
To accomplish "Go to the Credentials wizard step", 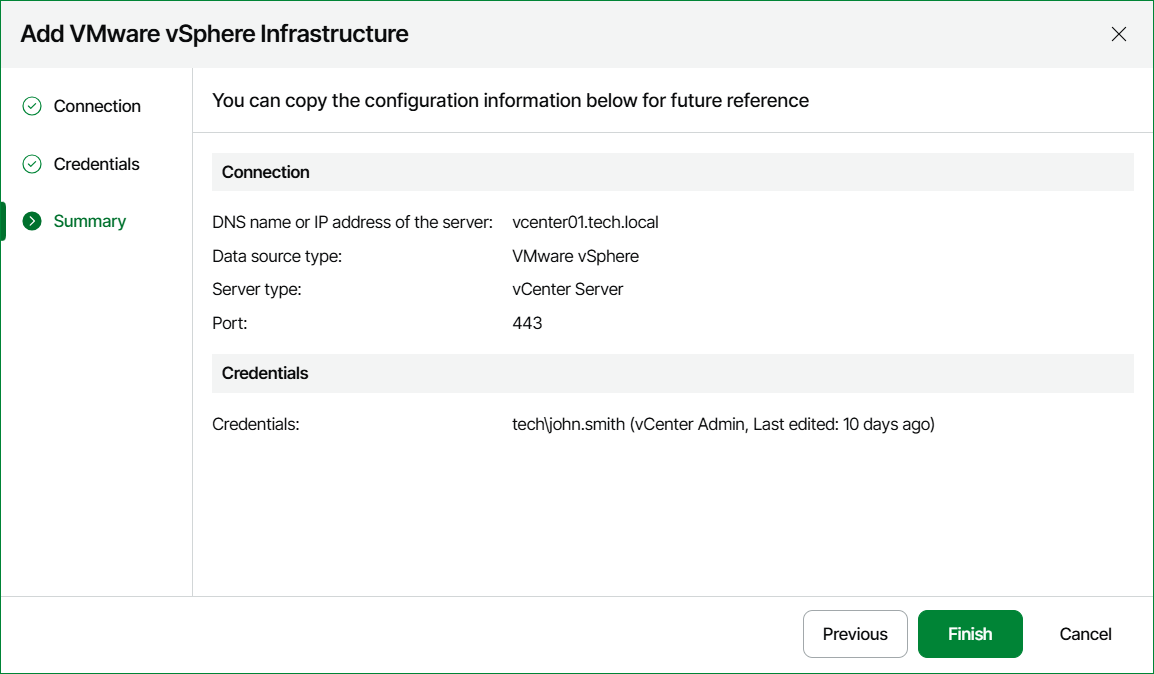I will (x=96, y=164).
